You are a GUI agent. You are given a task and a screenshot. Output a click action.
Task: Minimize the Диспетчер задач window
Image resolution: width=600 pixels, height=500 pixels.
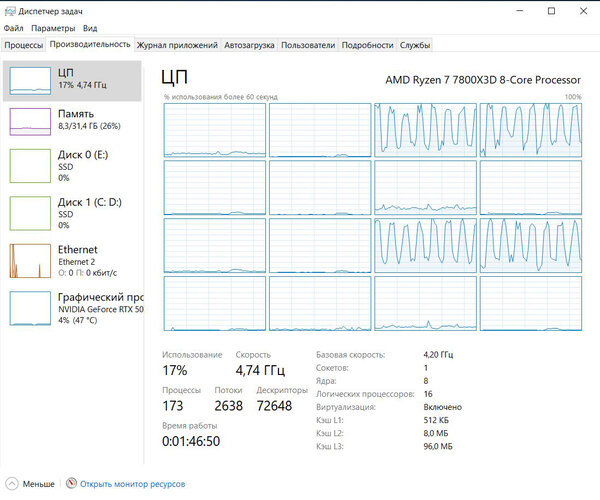point(520,11)
